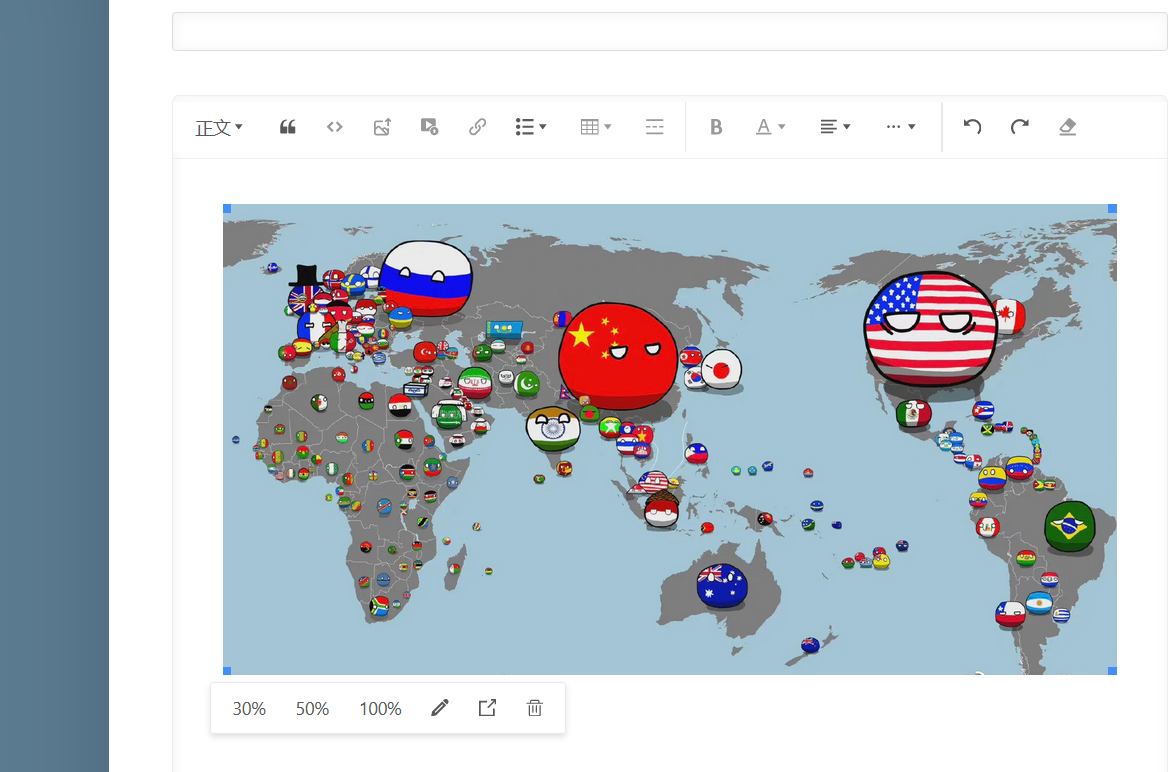
Task: Open the upload image tool
Action: (x=382, y=127)
